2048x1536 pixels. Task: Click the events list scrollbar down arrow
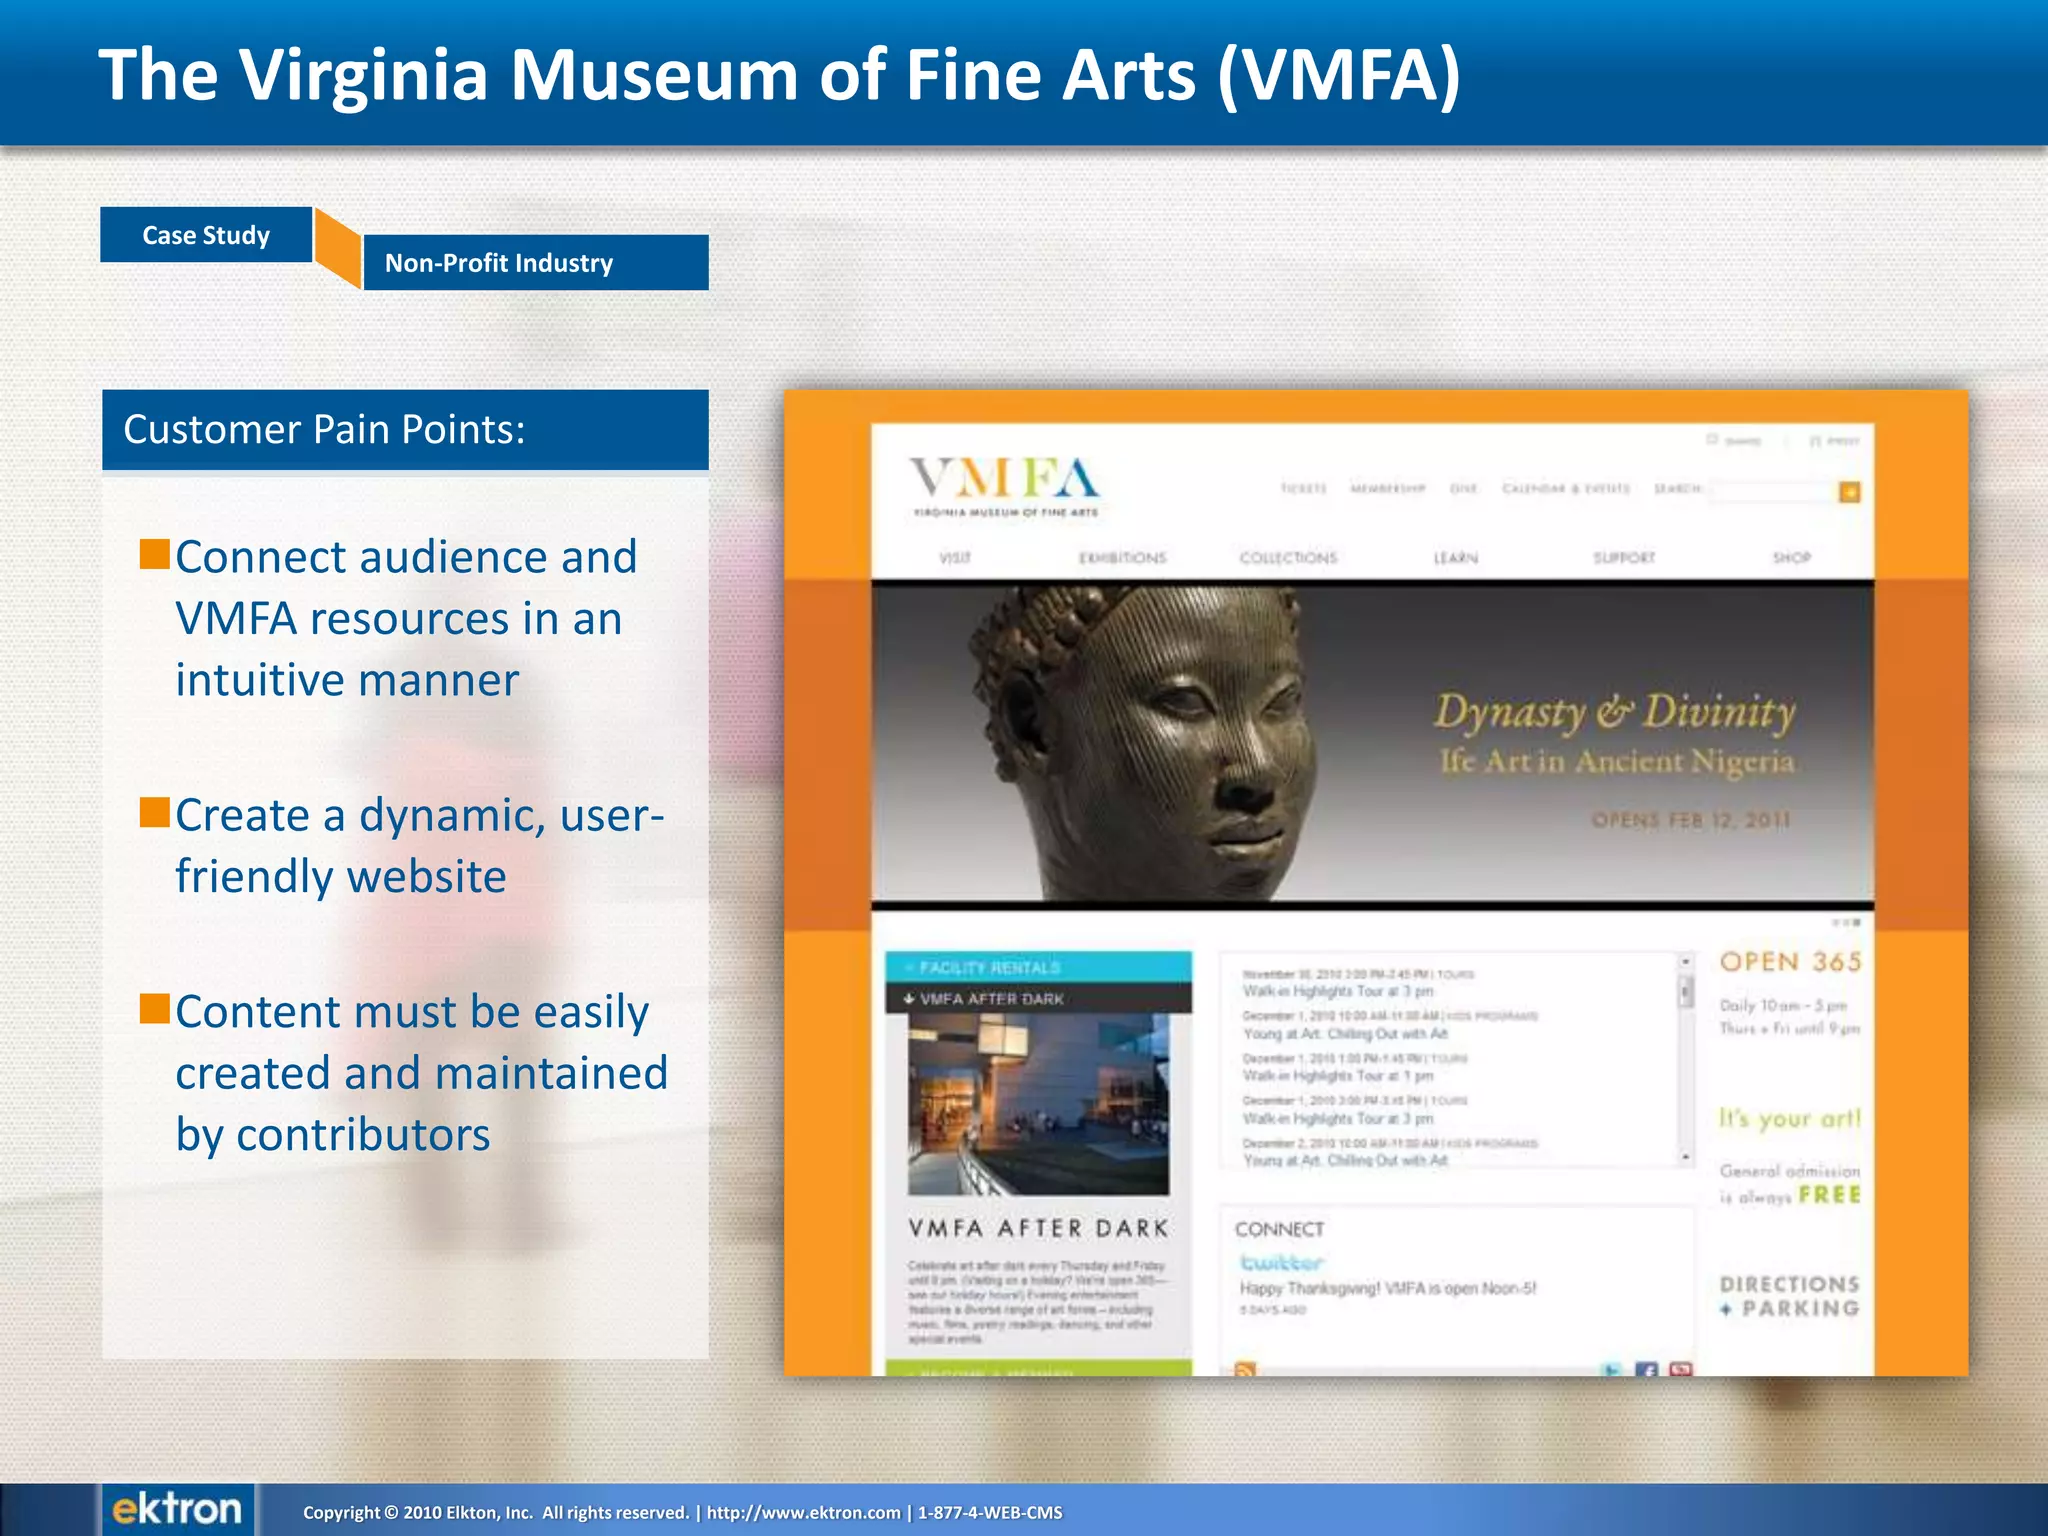tap(1685, 1157)
